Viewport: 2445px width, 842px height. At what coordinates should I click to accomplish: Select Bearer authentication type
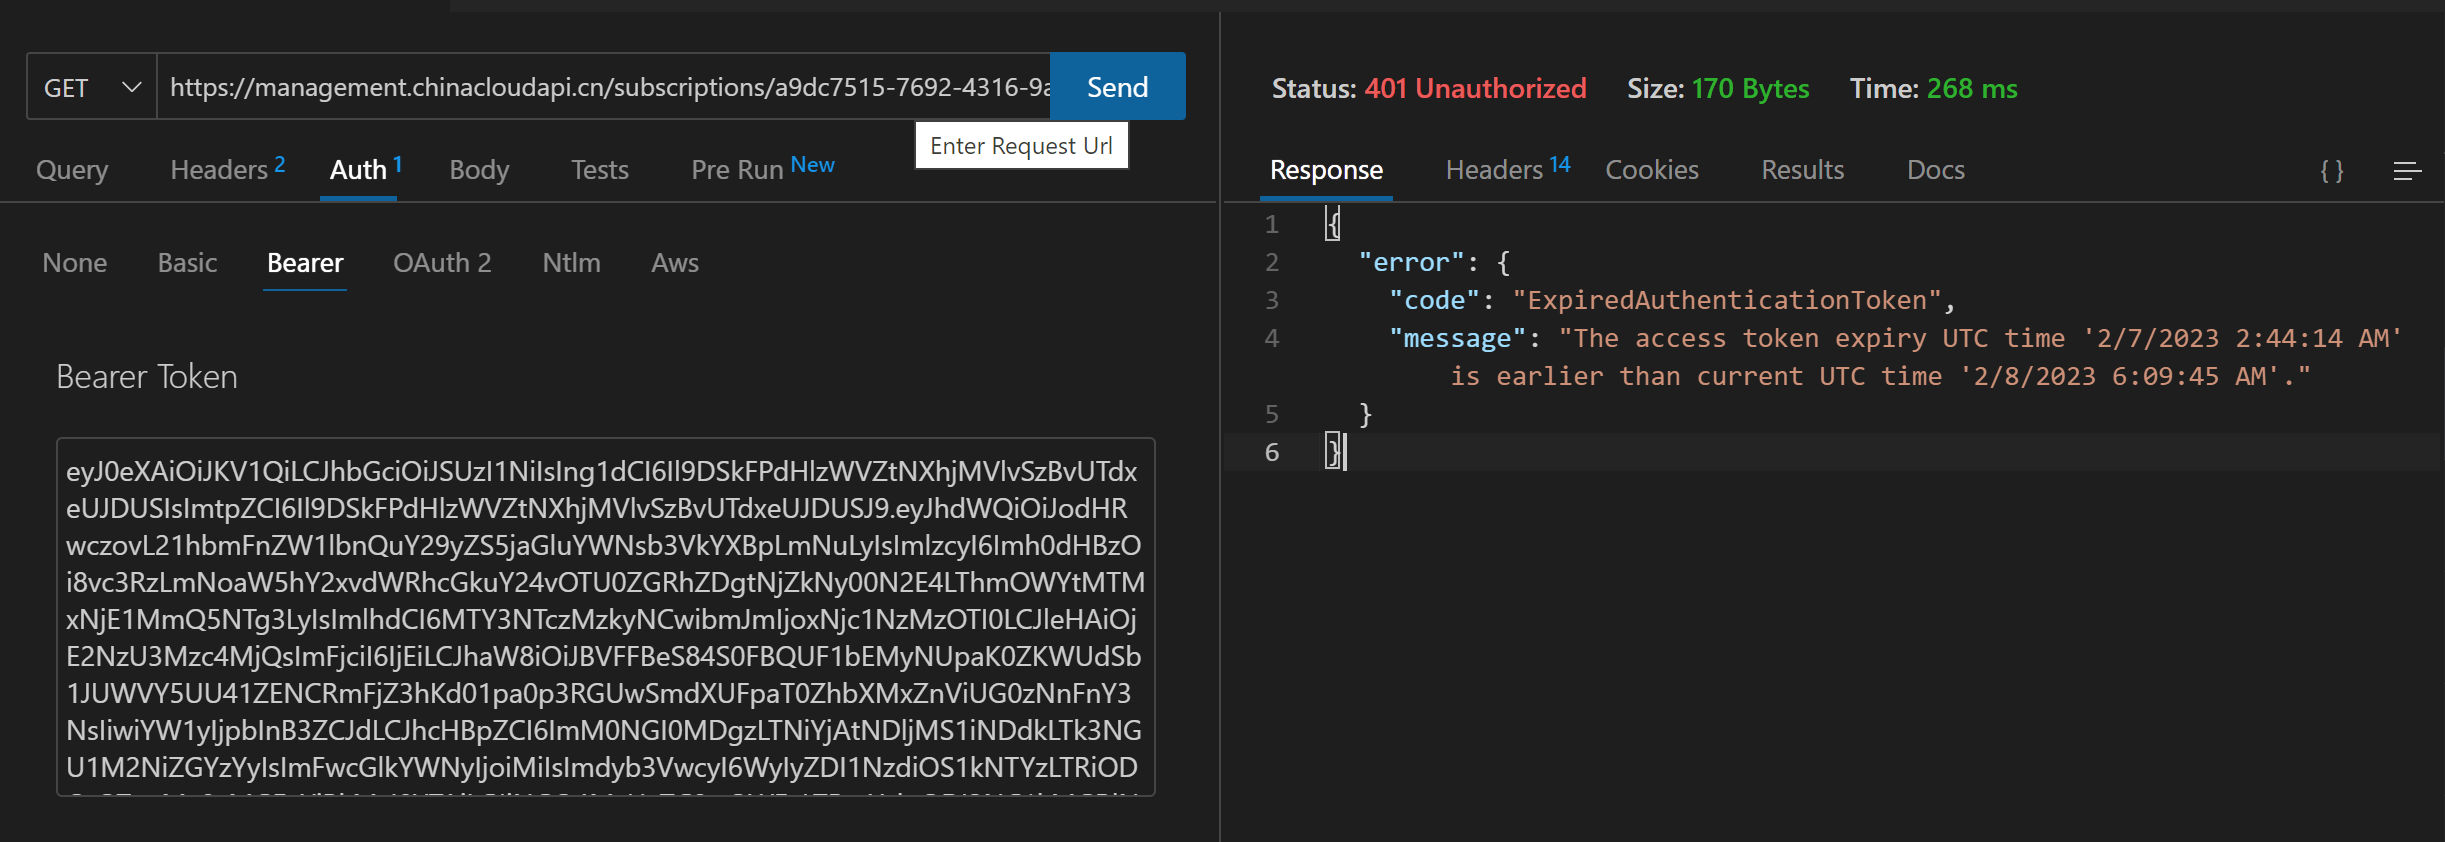point(305,263)
